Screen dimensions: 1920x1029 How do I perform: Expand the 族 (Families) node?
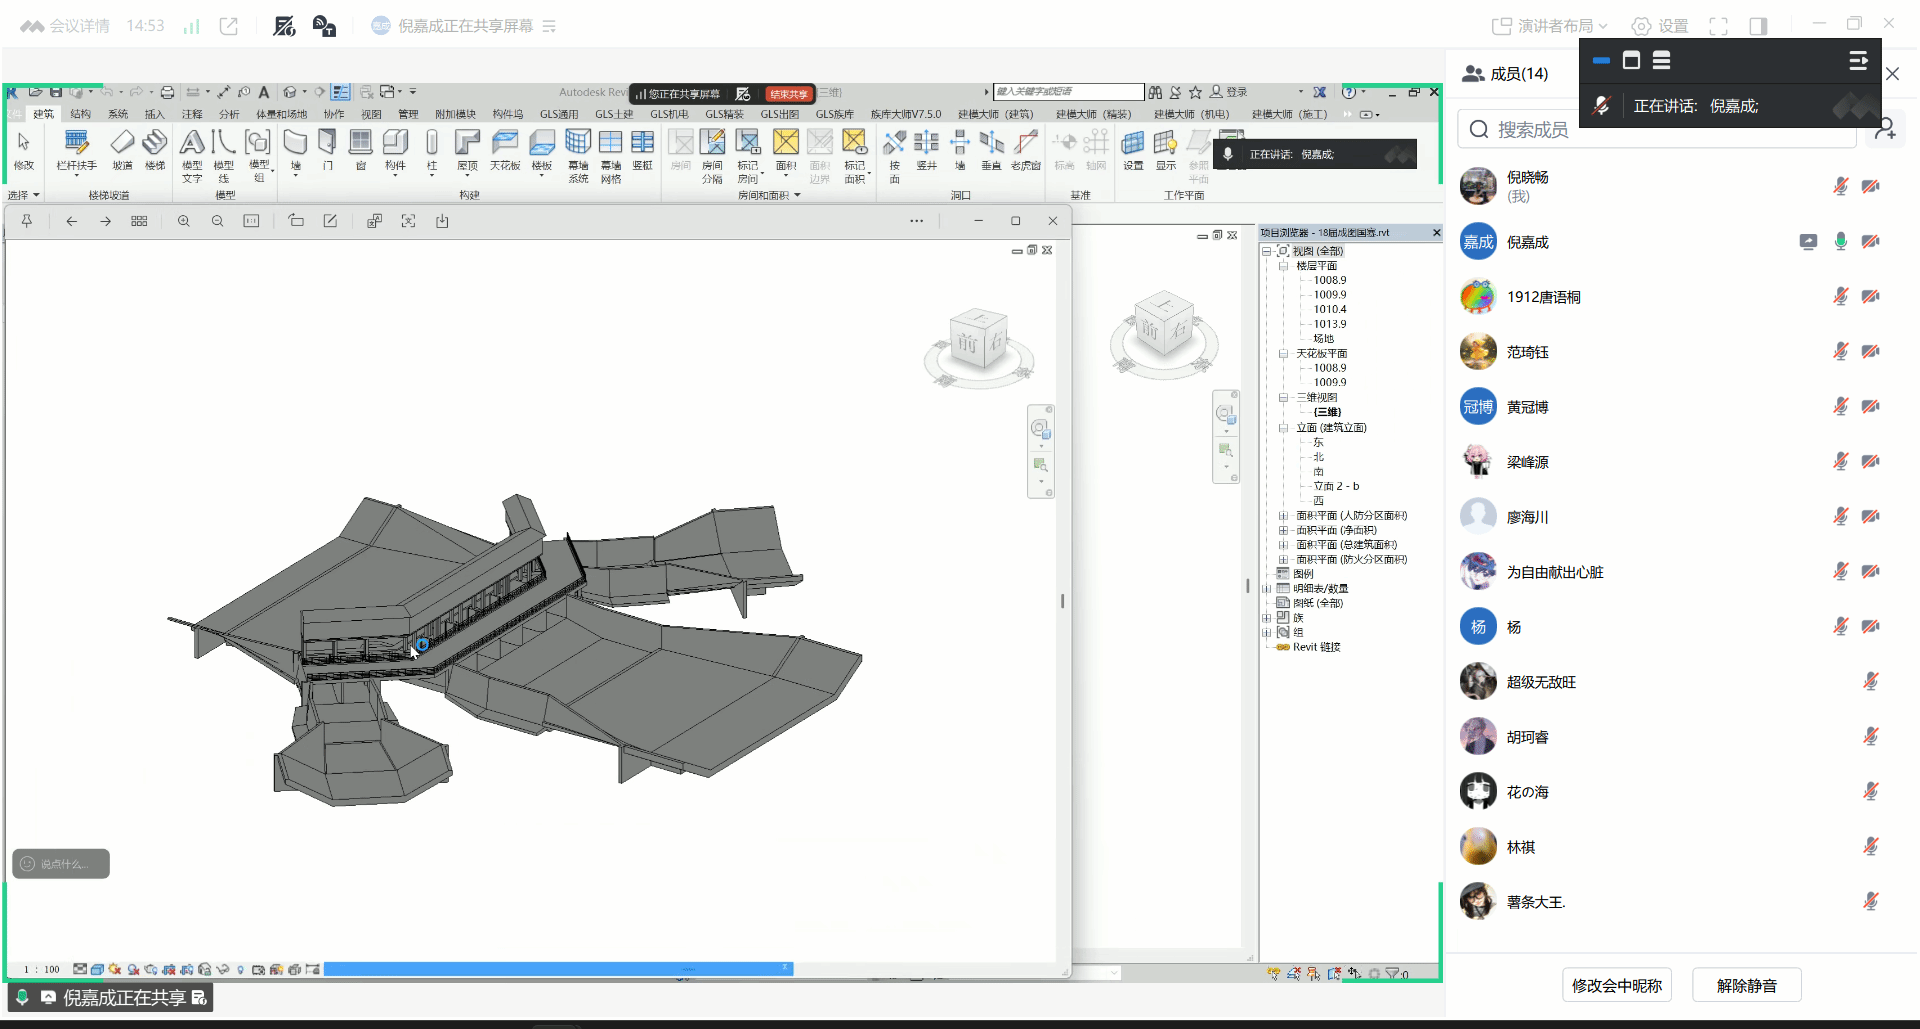pyautogui.click(x=1267, y=618)
